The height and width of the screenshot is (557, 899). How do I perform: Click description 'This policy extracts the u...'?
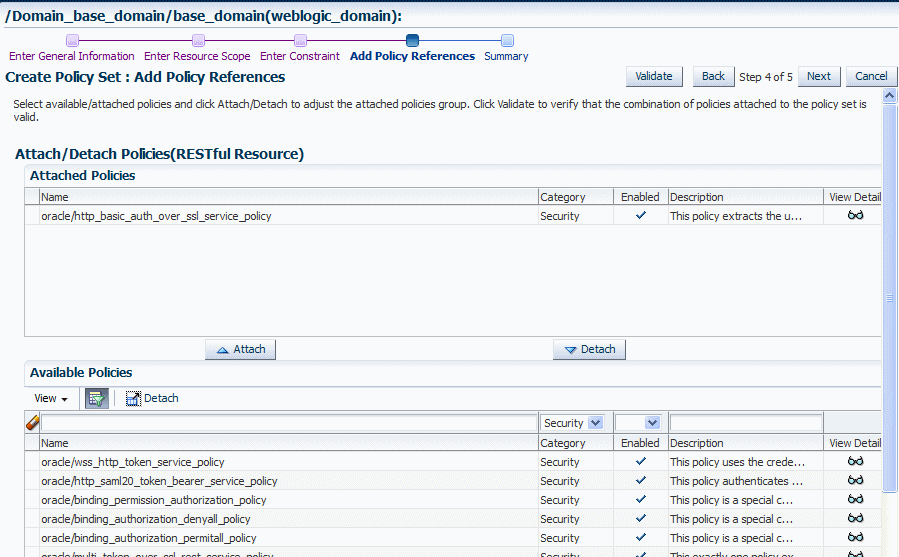736,216
